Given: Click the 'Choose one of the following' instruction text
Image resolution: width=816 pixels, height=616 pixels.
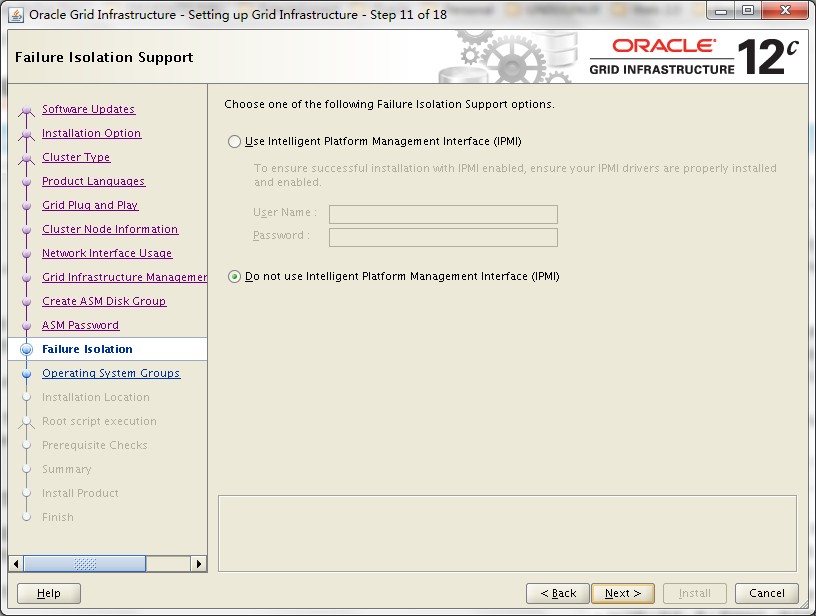Looking at the screenshot, I should (x=389, y=104).
